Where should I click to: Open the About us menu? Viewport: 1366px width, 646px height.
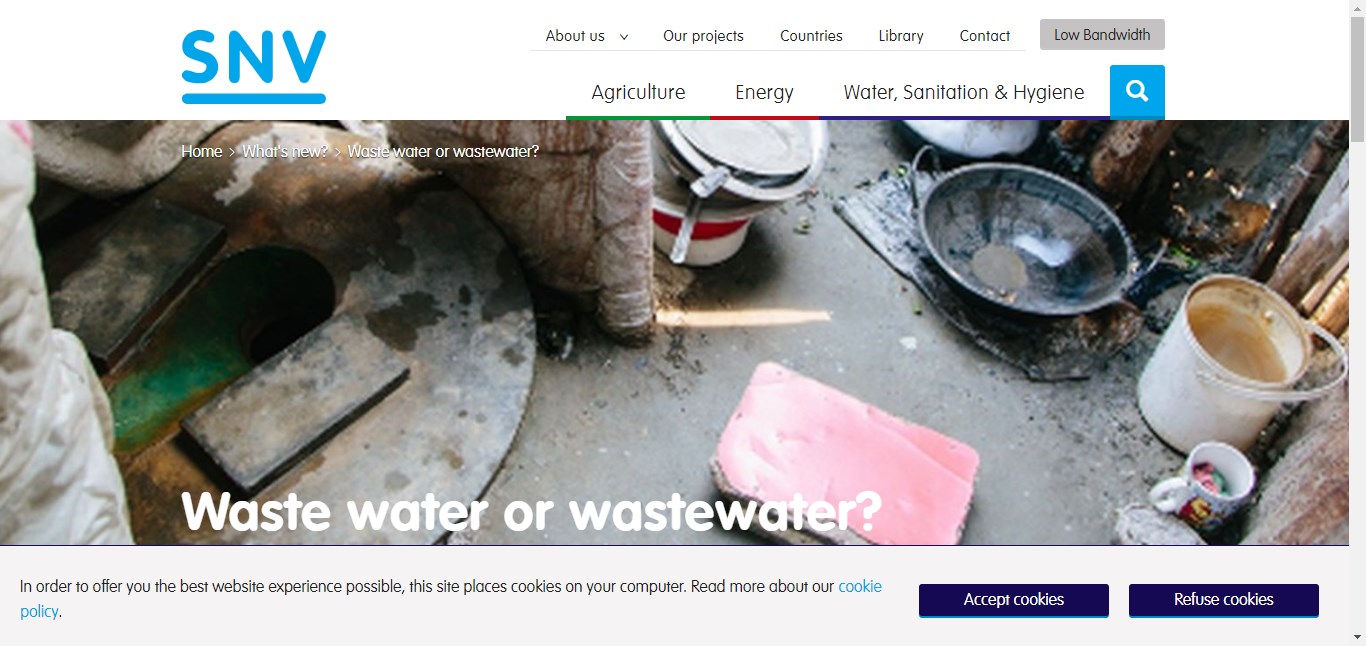pyautogui.click(x=575, y=36)
